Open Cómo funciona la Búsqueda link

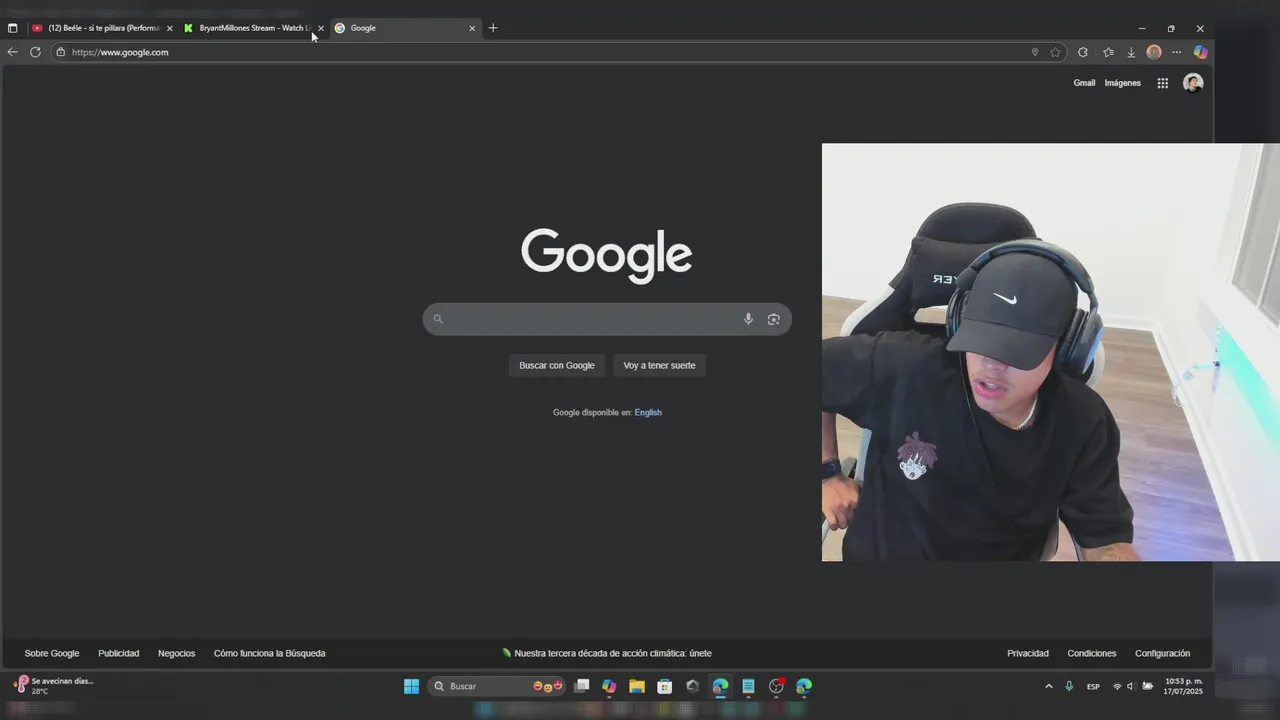(x=270, y=653)
